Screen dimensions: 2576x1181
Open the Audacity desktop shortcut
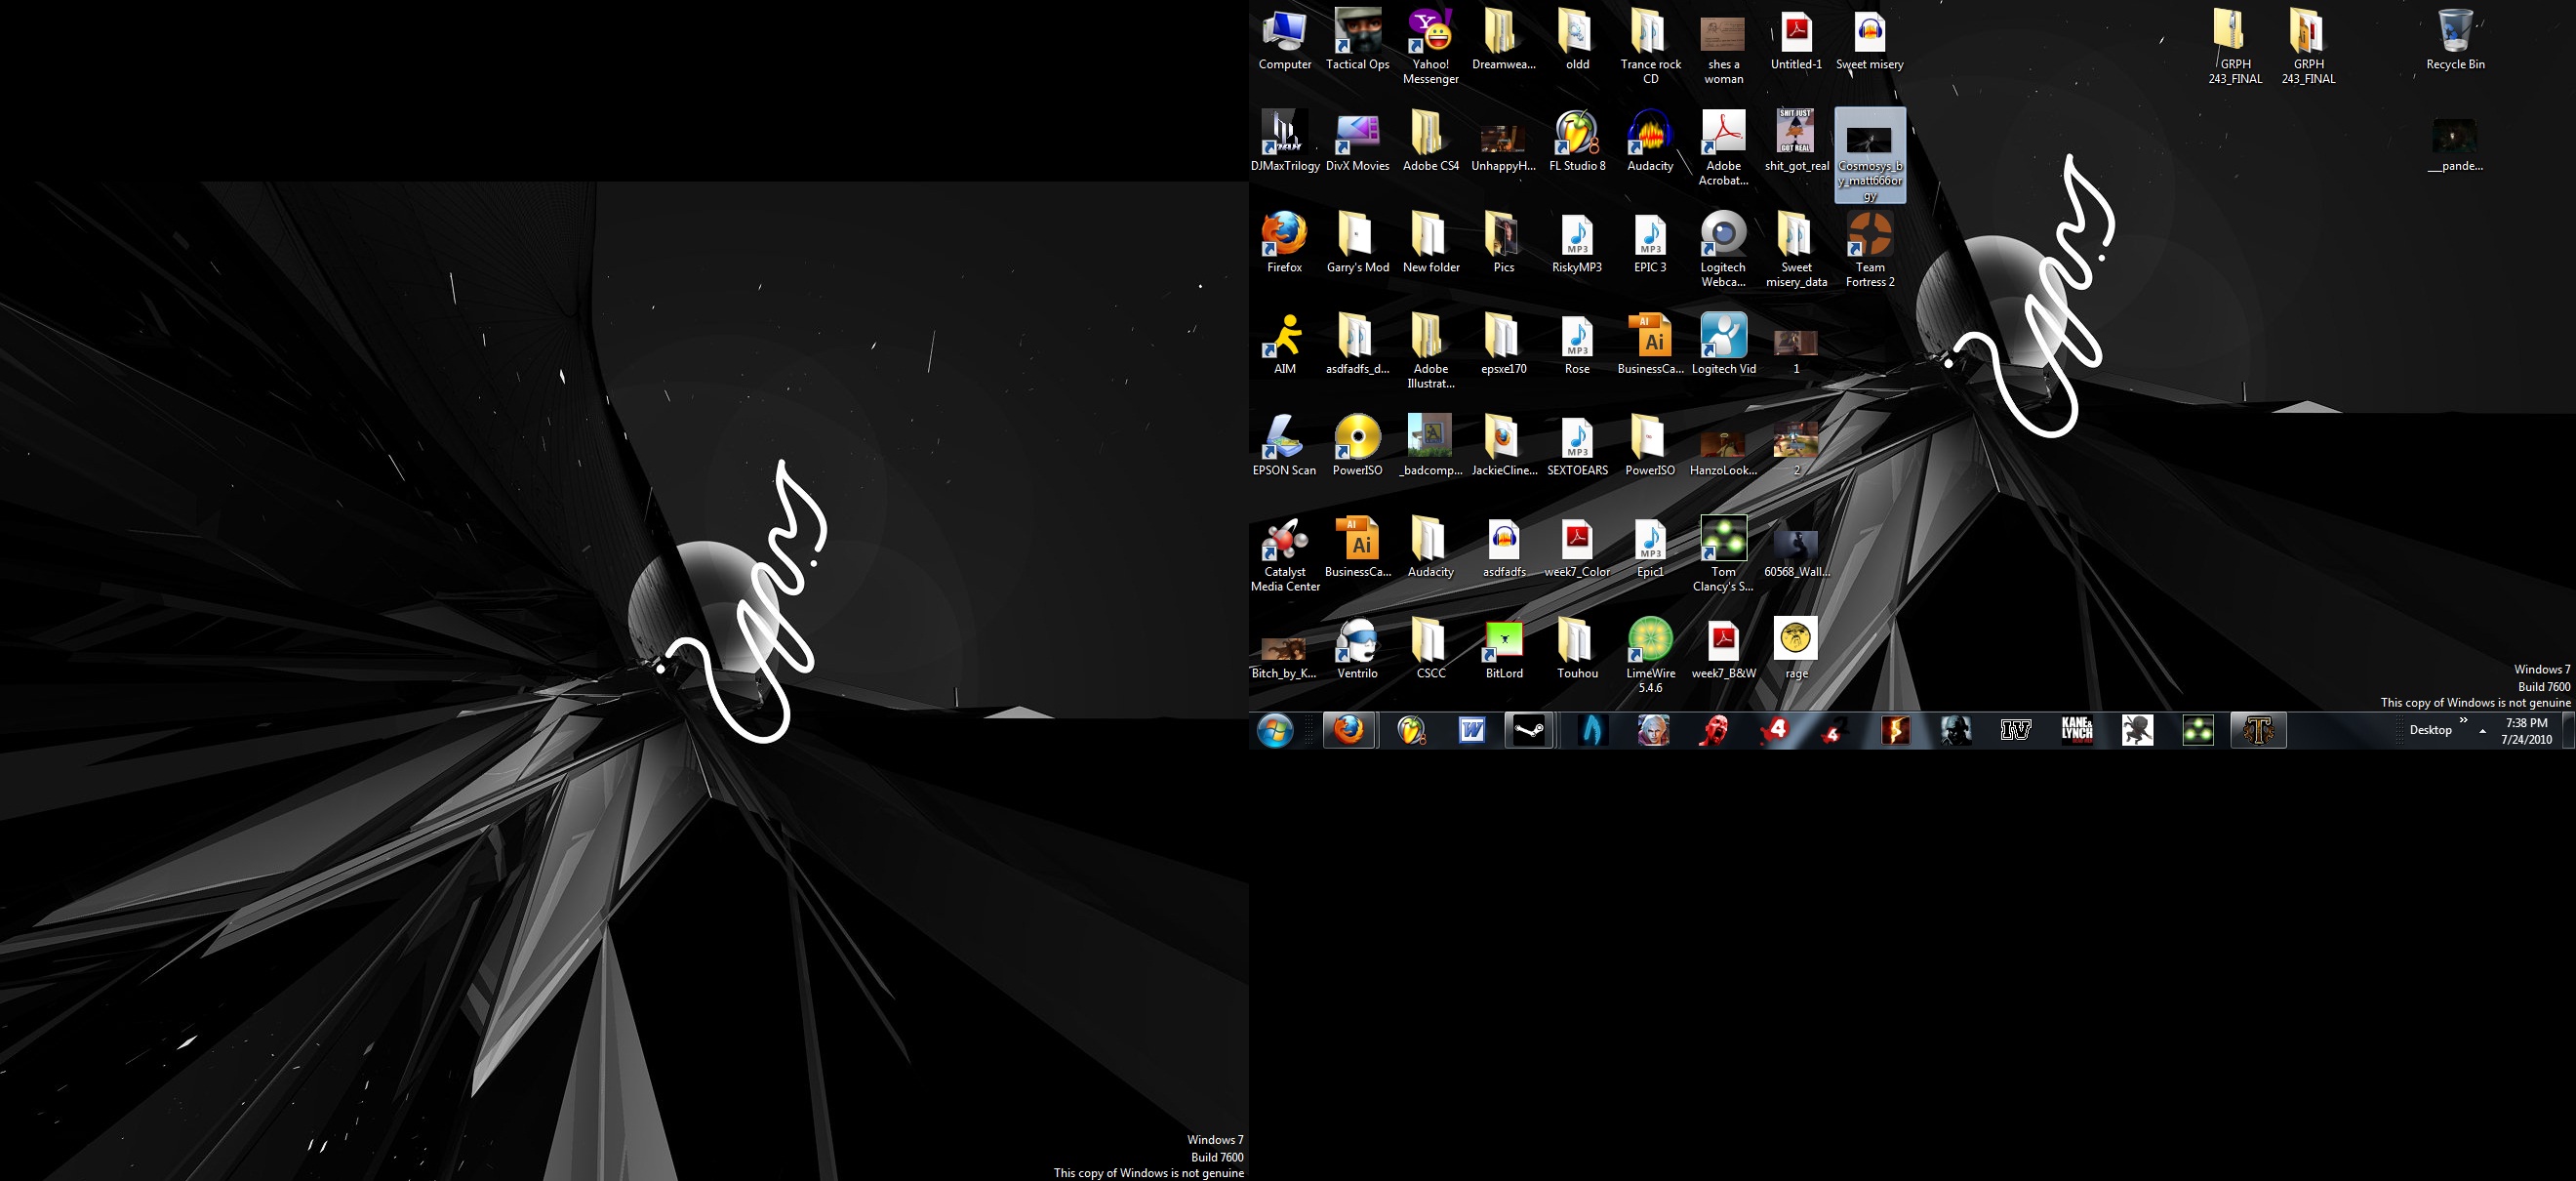tap(1650, 134)
